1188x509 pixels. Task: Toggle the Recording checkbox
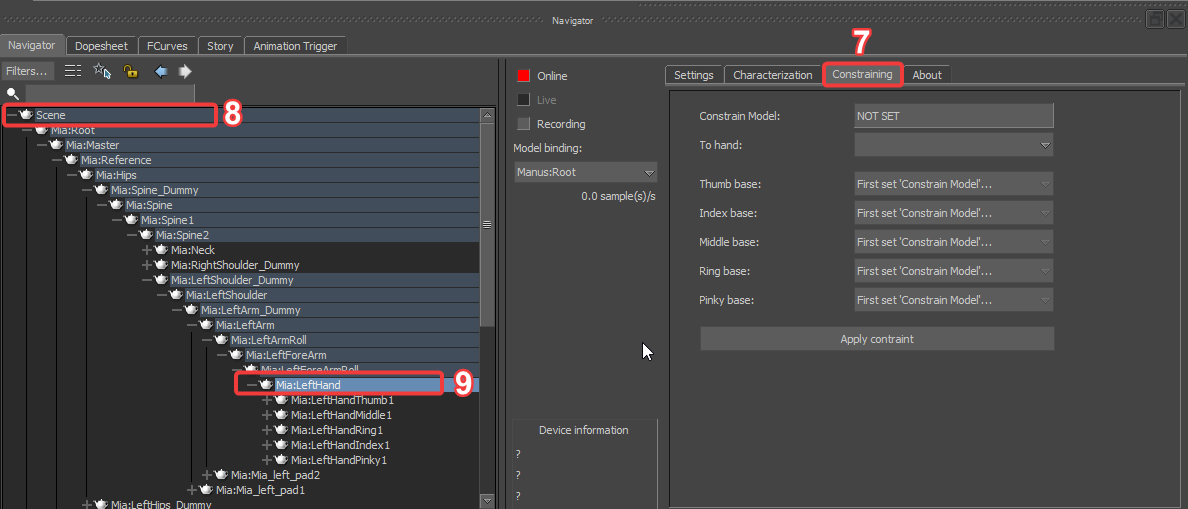(x=523, y=124)
